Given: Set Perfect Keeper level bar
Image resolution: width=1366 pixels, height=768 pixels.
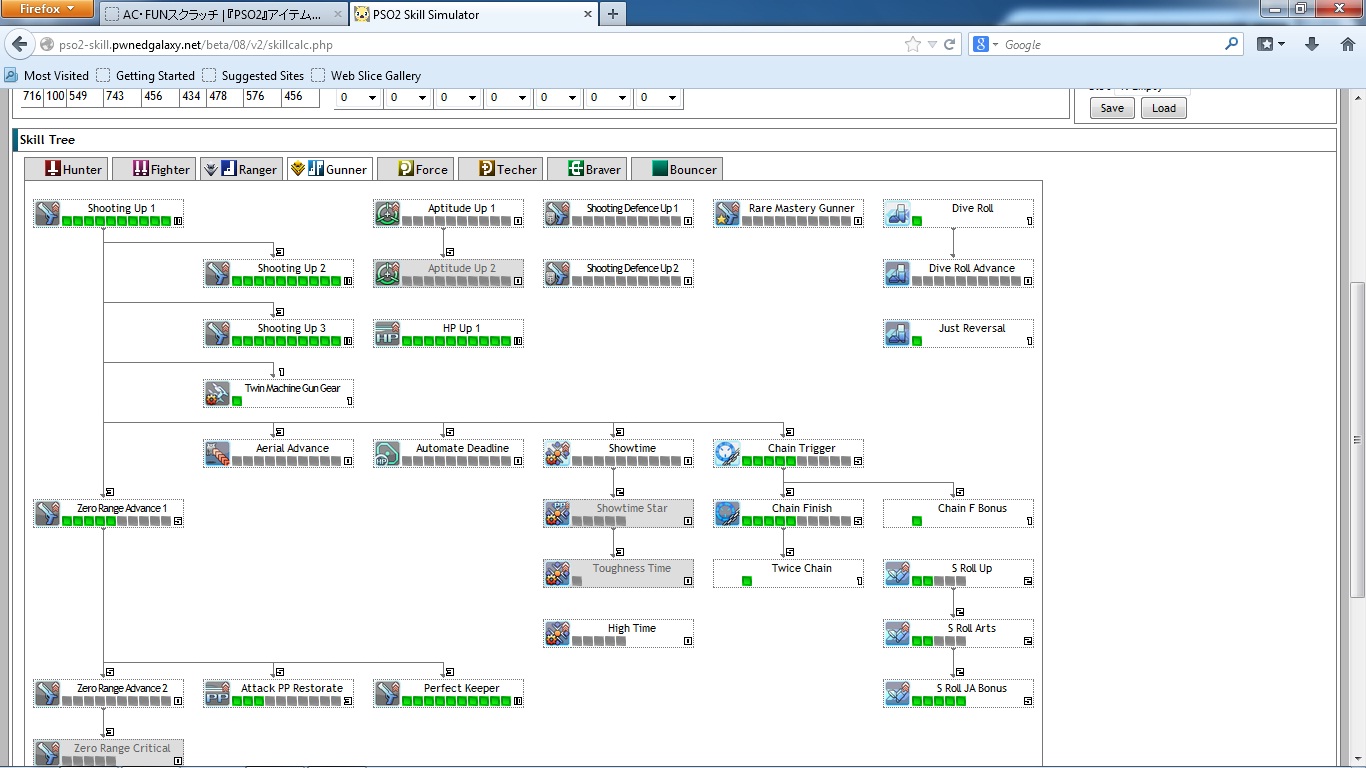Looking at the screenshot, I should pyautogui.click(x=456, y=701).
